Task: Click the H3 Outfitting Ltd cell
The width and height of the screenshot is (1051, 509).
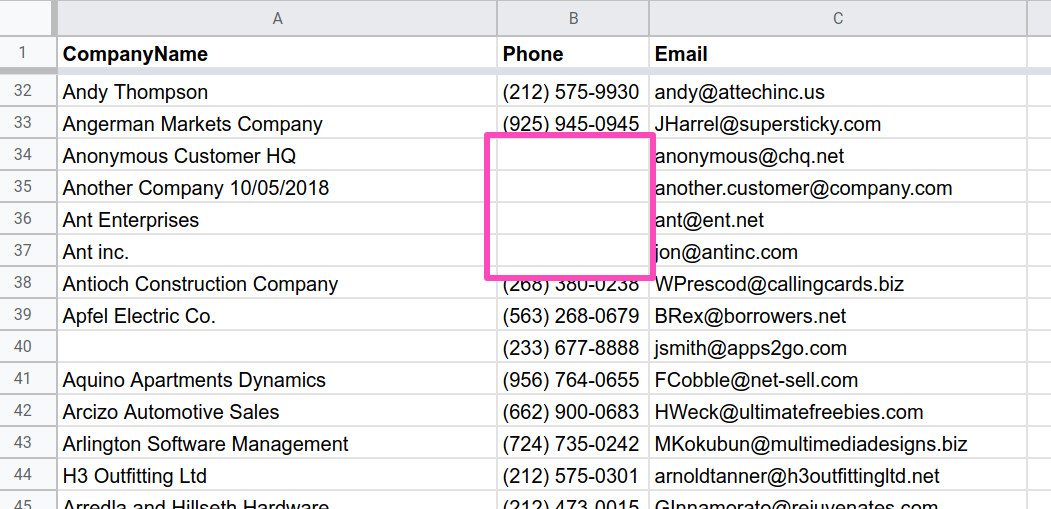Action: 277,476
